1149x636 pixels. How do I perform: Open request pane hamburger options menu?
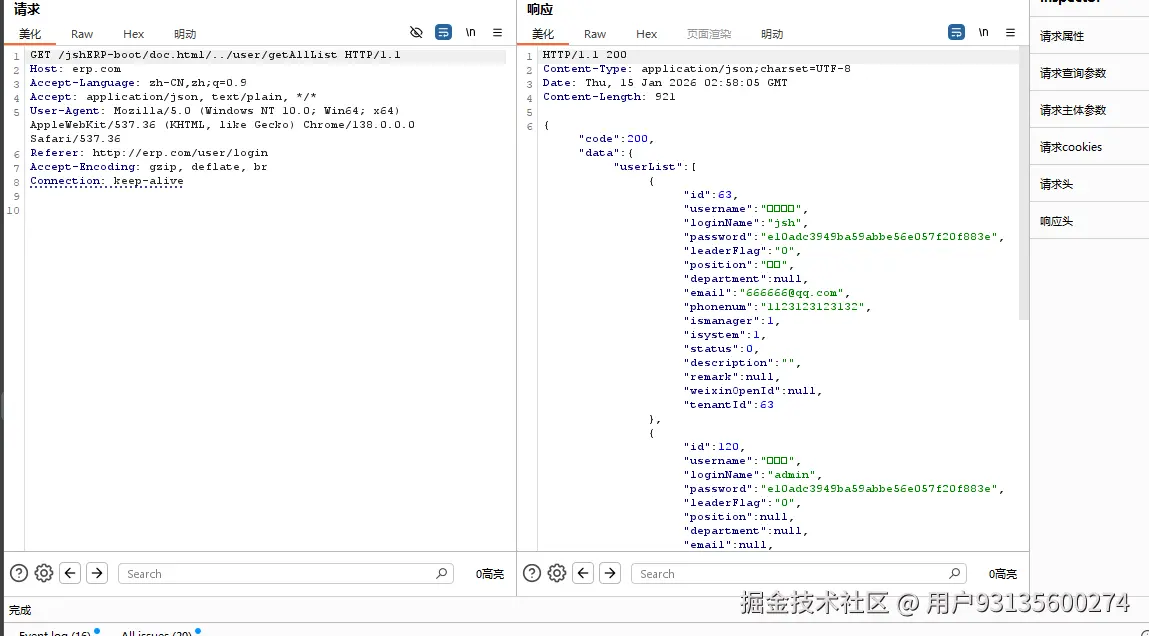[498, 32]
